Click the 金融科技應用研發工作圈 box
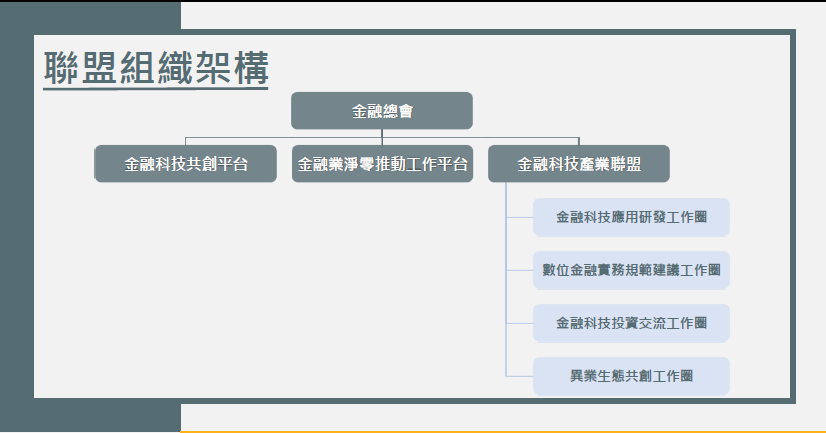The width and height of the screenshot is (826, 433). 631,217
